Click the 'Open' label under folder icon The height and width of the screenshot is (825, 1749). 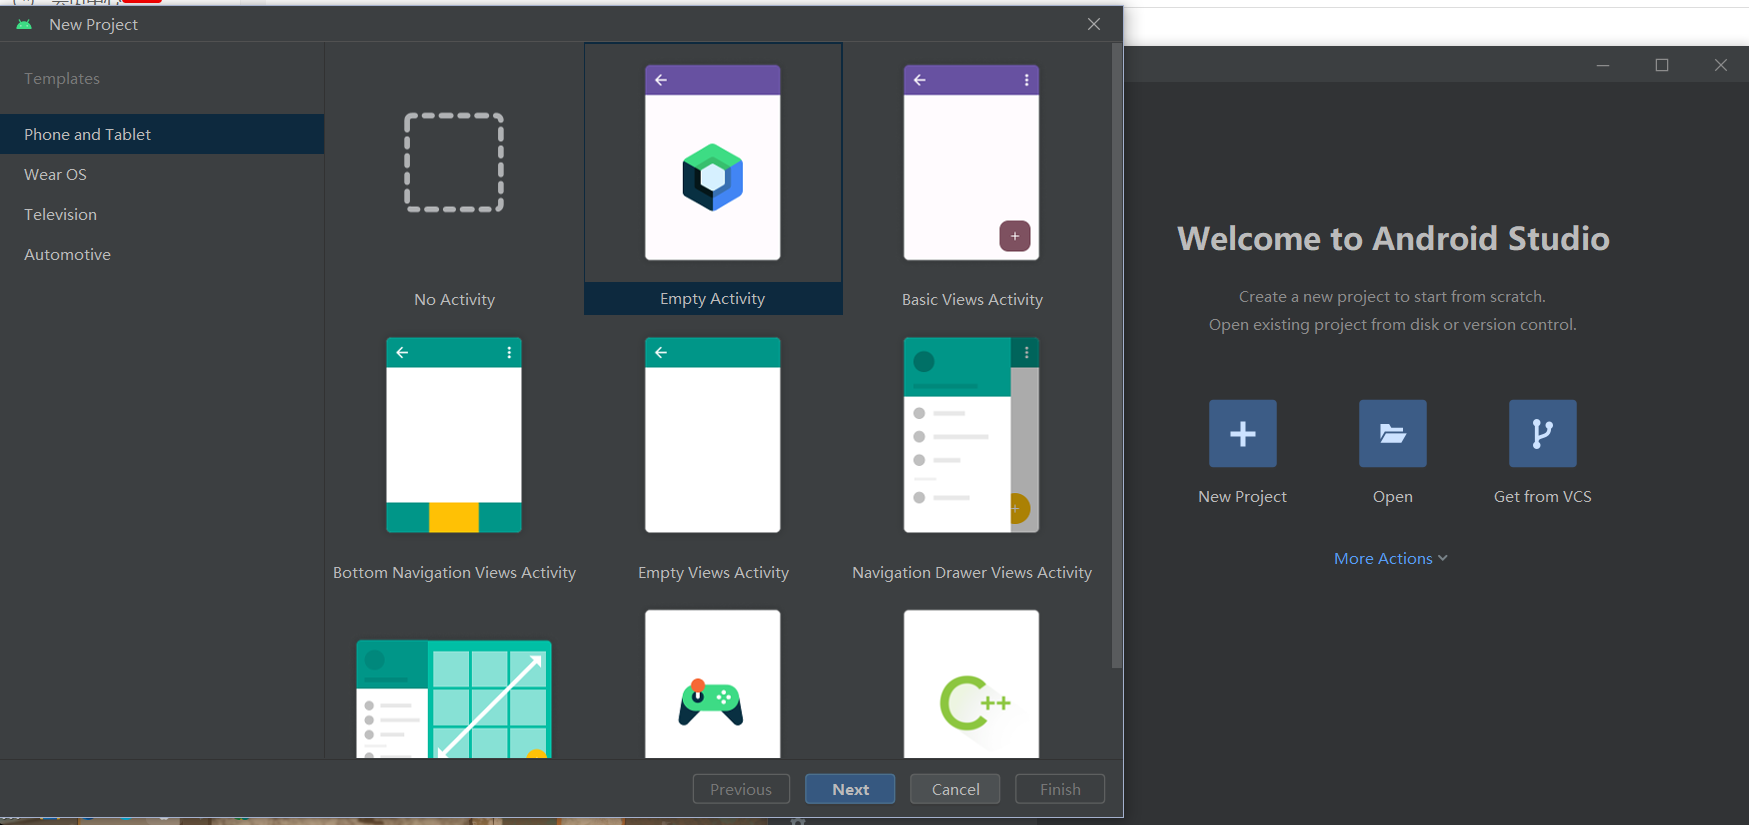[x=1393, y=497]
